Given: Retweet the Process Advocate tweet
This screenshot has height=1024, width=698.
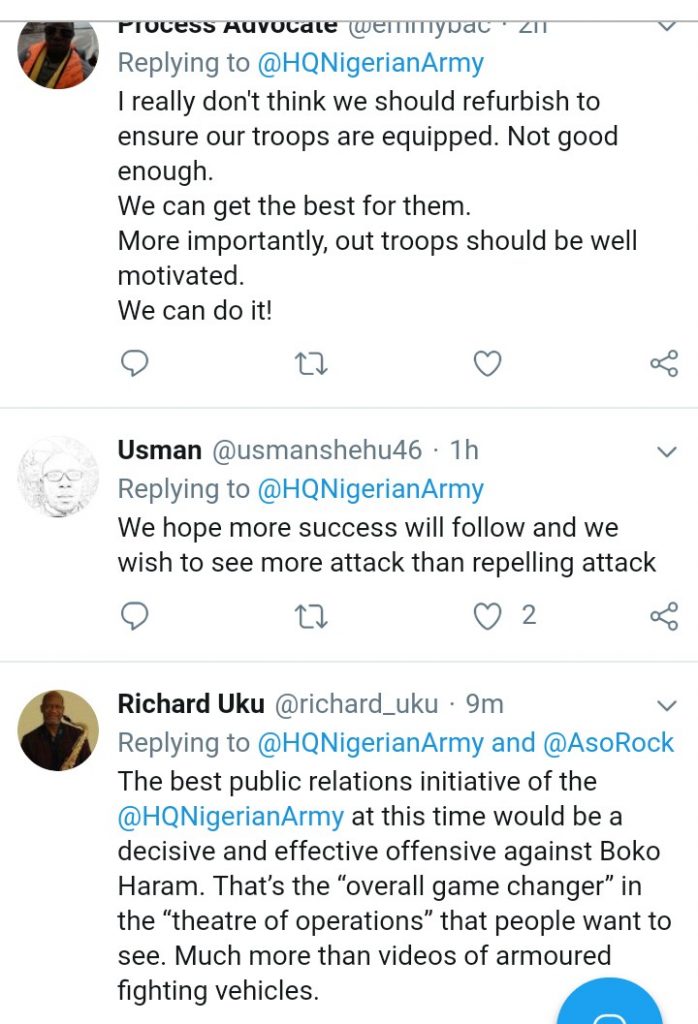Looking at the screenshot, I should coord(311,364).
